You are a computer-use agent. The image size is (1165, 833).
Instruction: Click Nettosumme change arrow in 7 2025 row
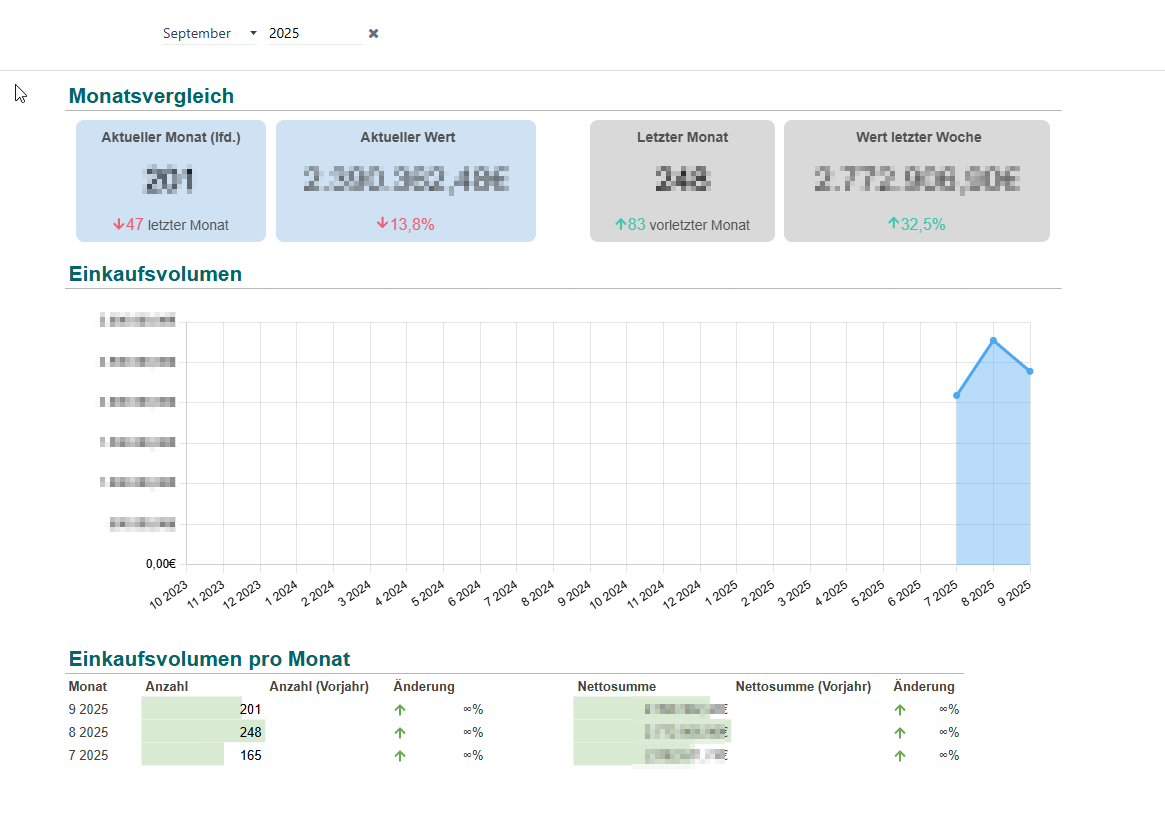tap(900, 756)
